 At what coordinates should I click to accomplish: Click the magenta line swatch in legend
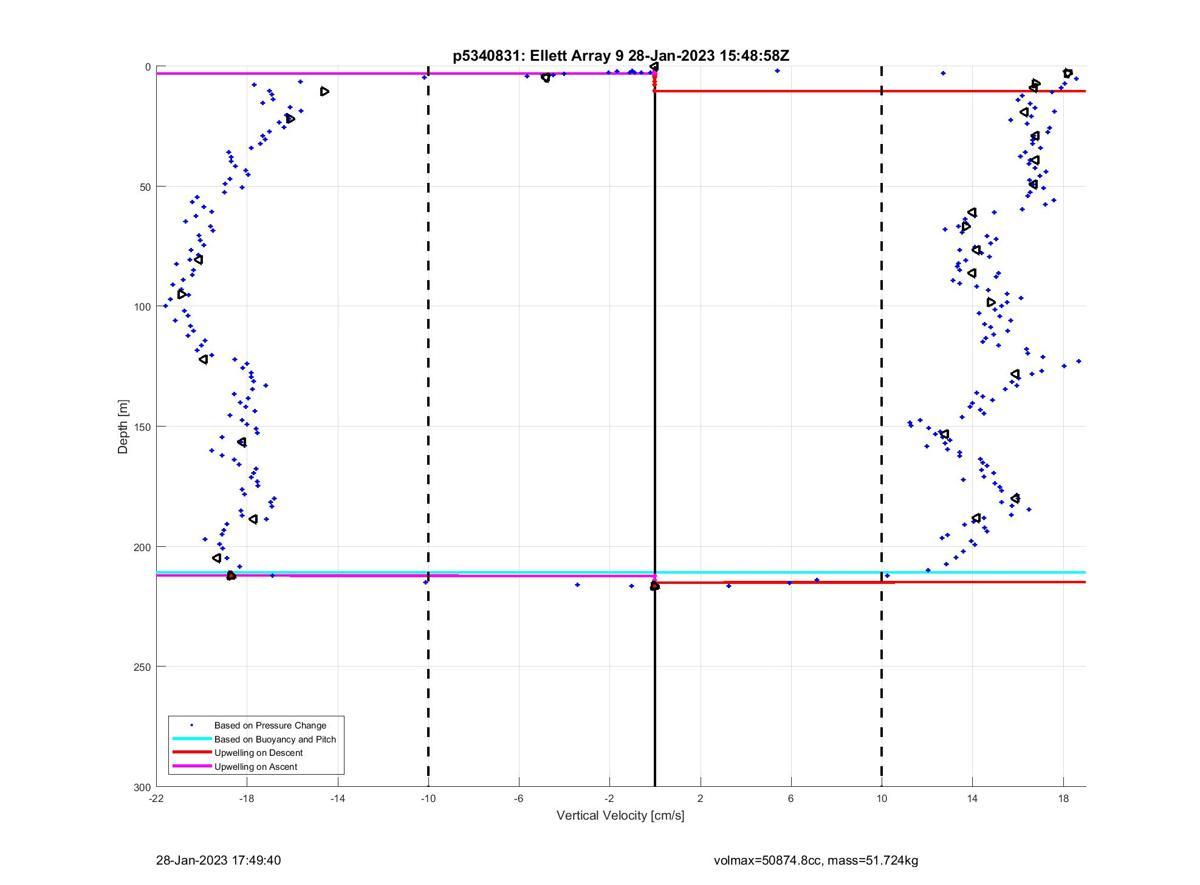coord(192,767)
